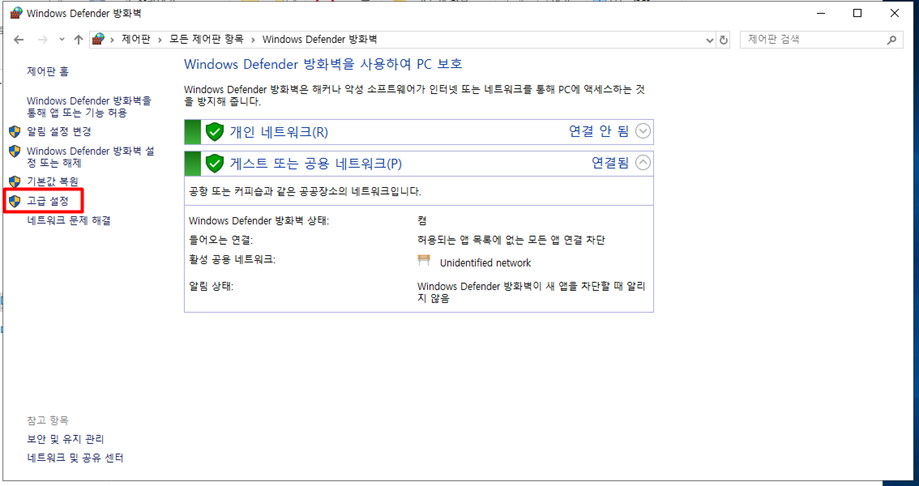Click the firewall icon in the title bar
This screenshot has width=919, height=486.
pos(17,13)
